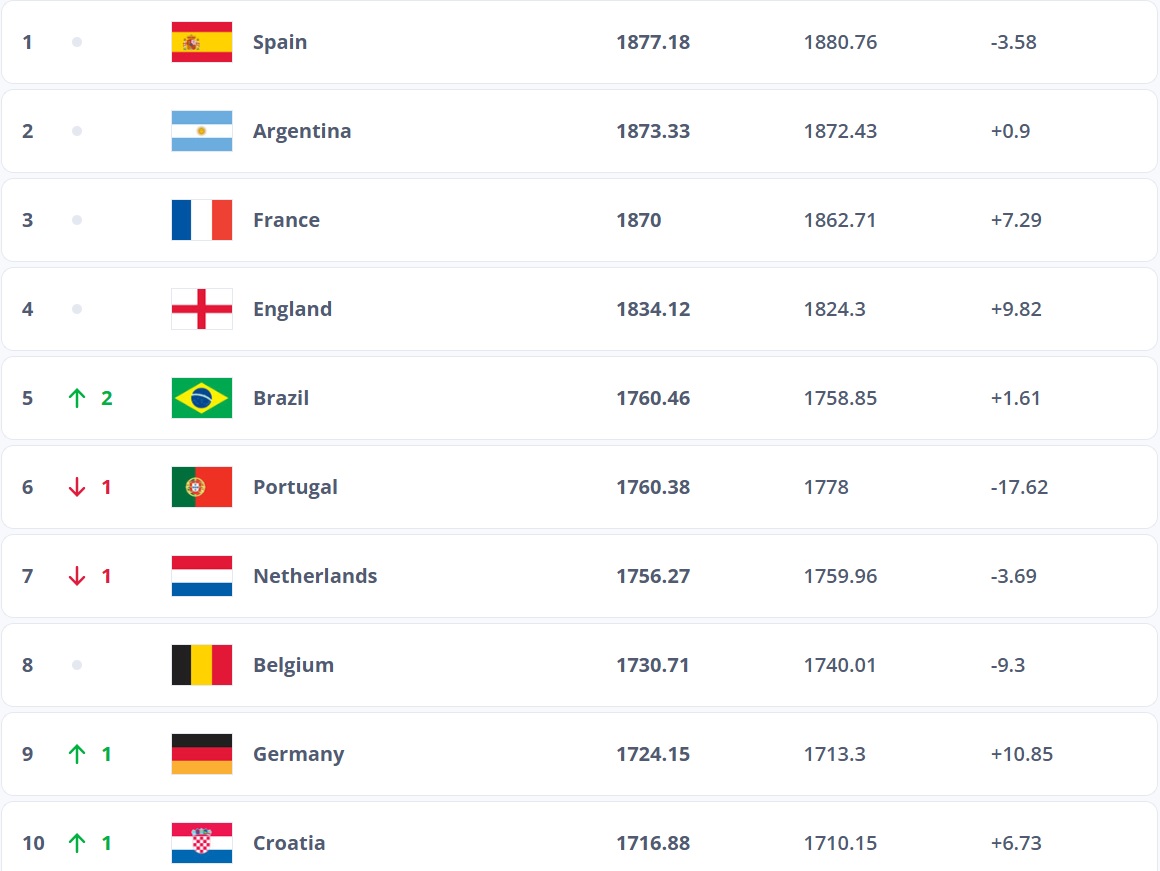Select the Germany team name
Viewport: 1160px width, 871px height.
point(298,754)
